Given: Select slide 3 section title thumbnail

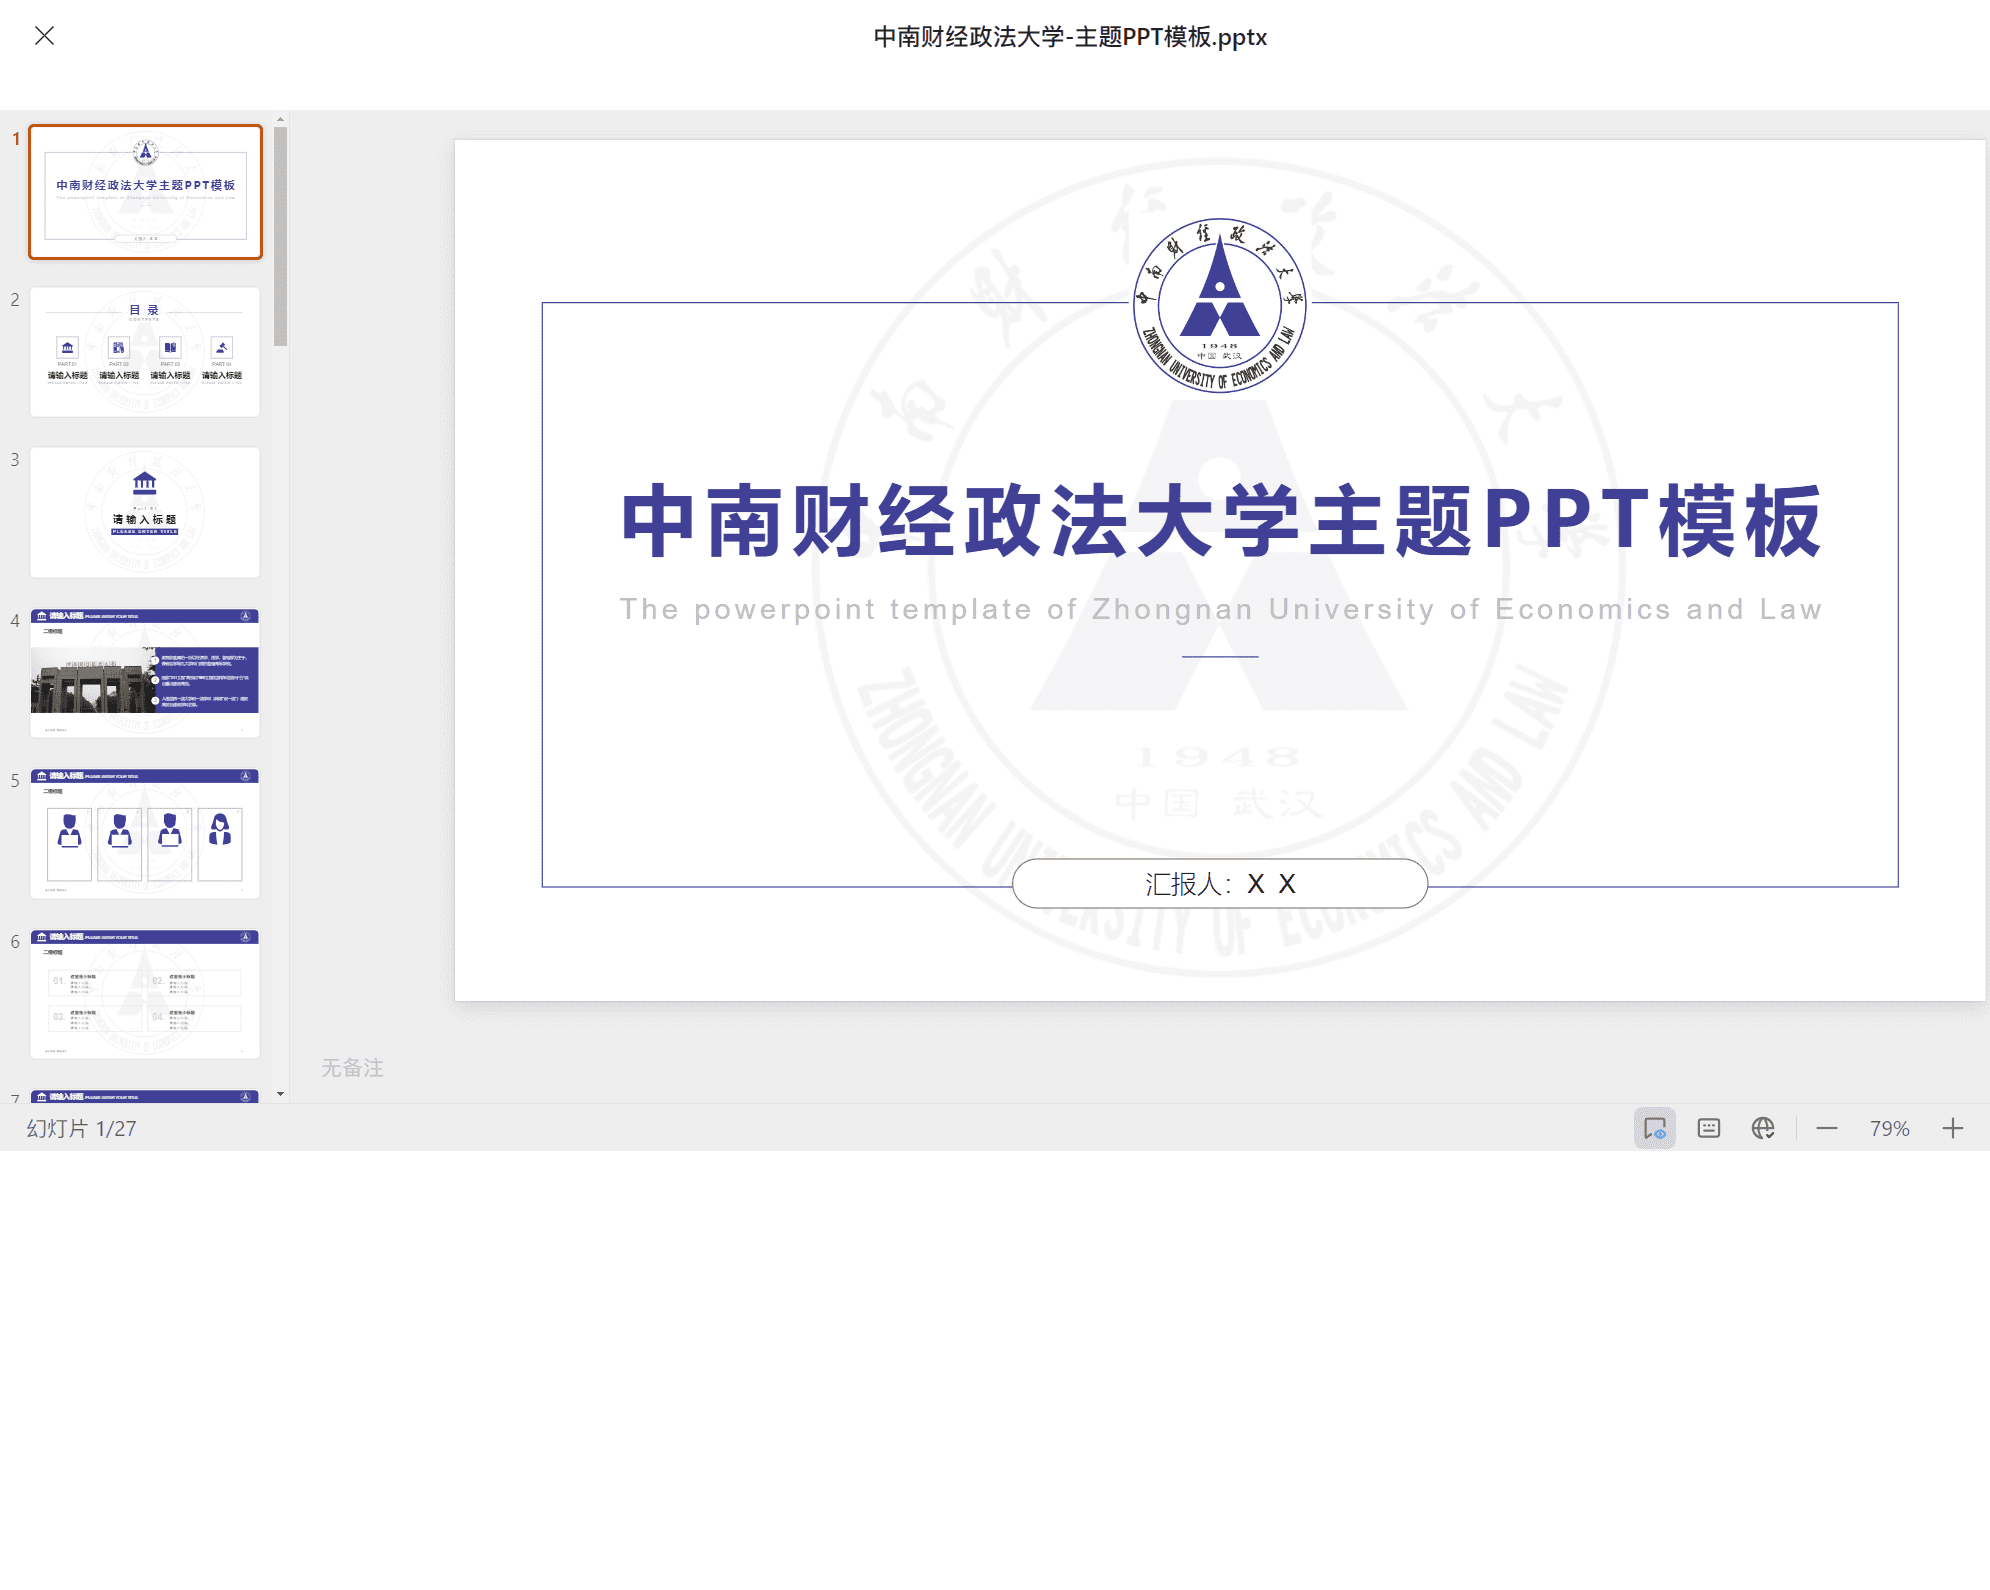Looking at the screenshot, I should pos(146,512).
